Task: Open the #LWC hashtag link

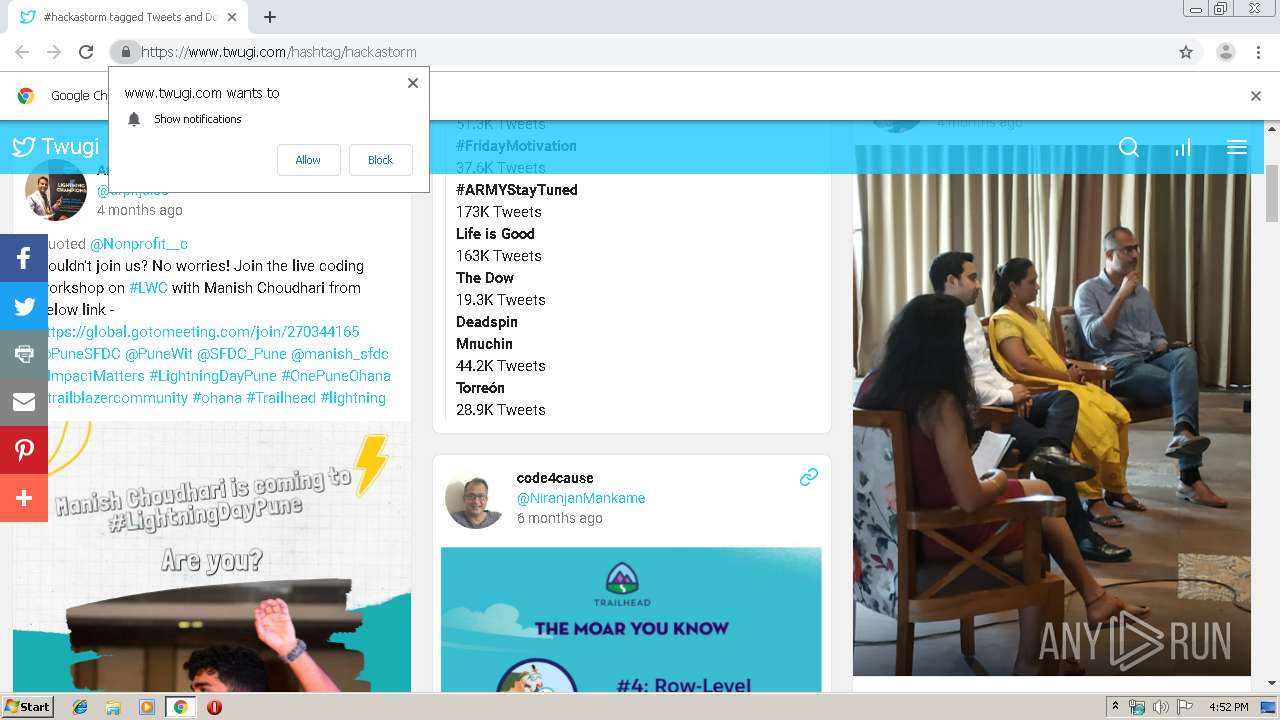Action: [148, 288]
